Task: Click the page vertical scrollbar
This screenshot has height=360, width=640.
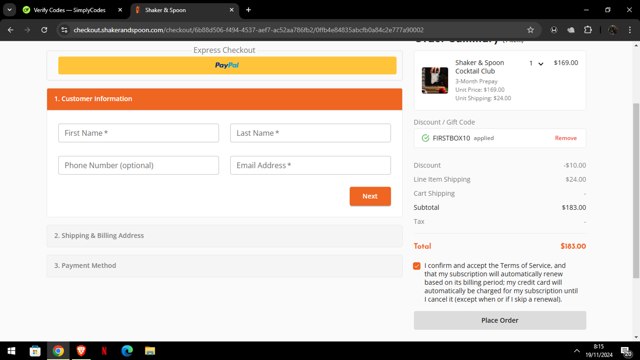Action: click(x=636, y=190)
